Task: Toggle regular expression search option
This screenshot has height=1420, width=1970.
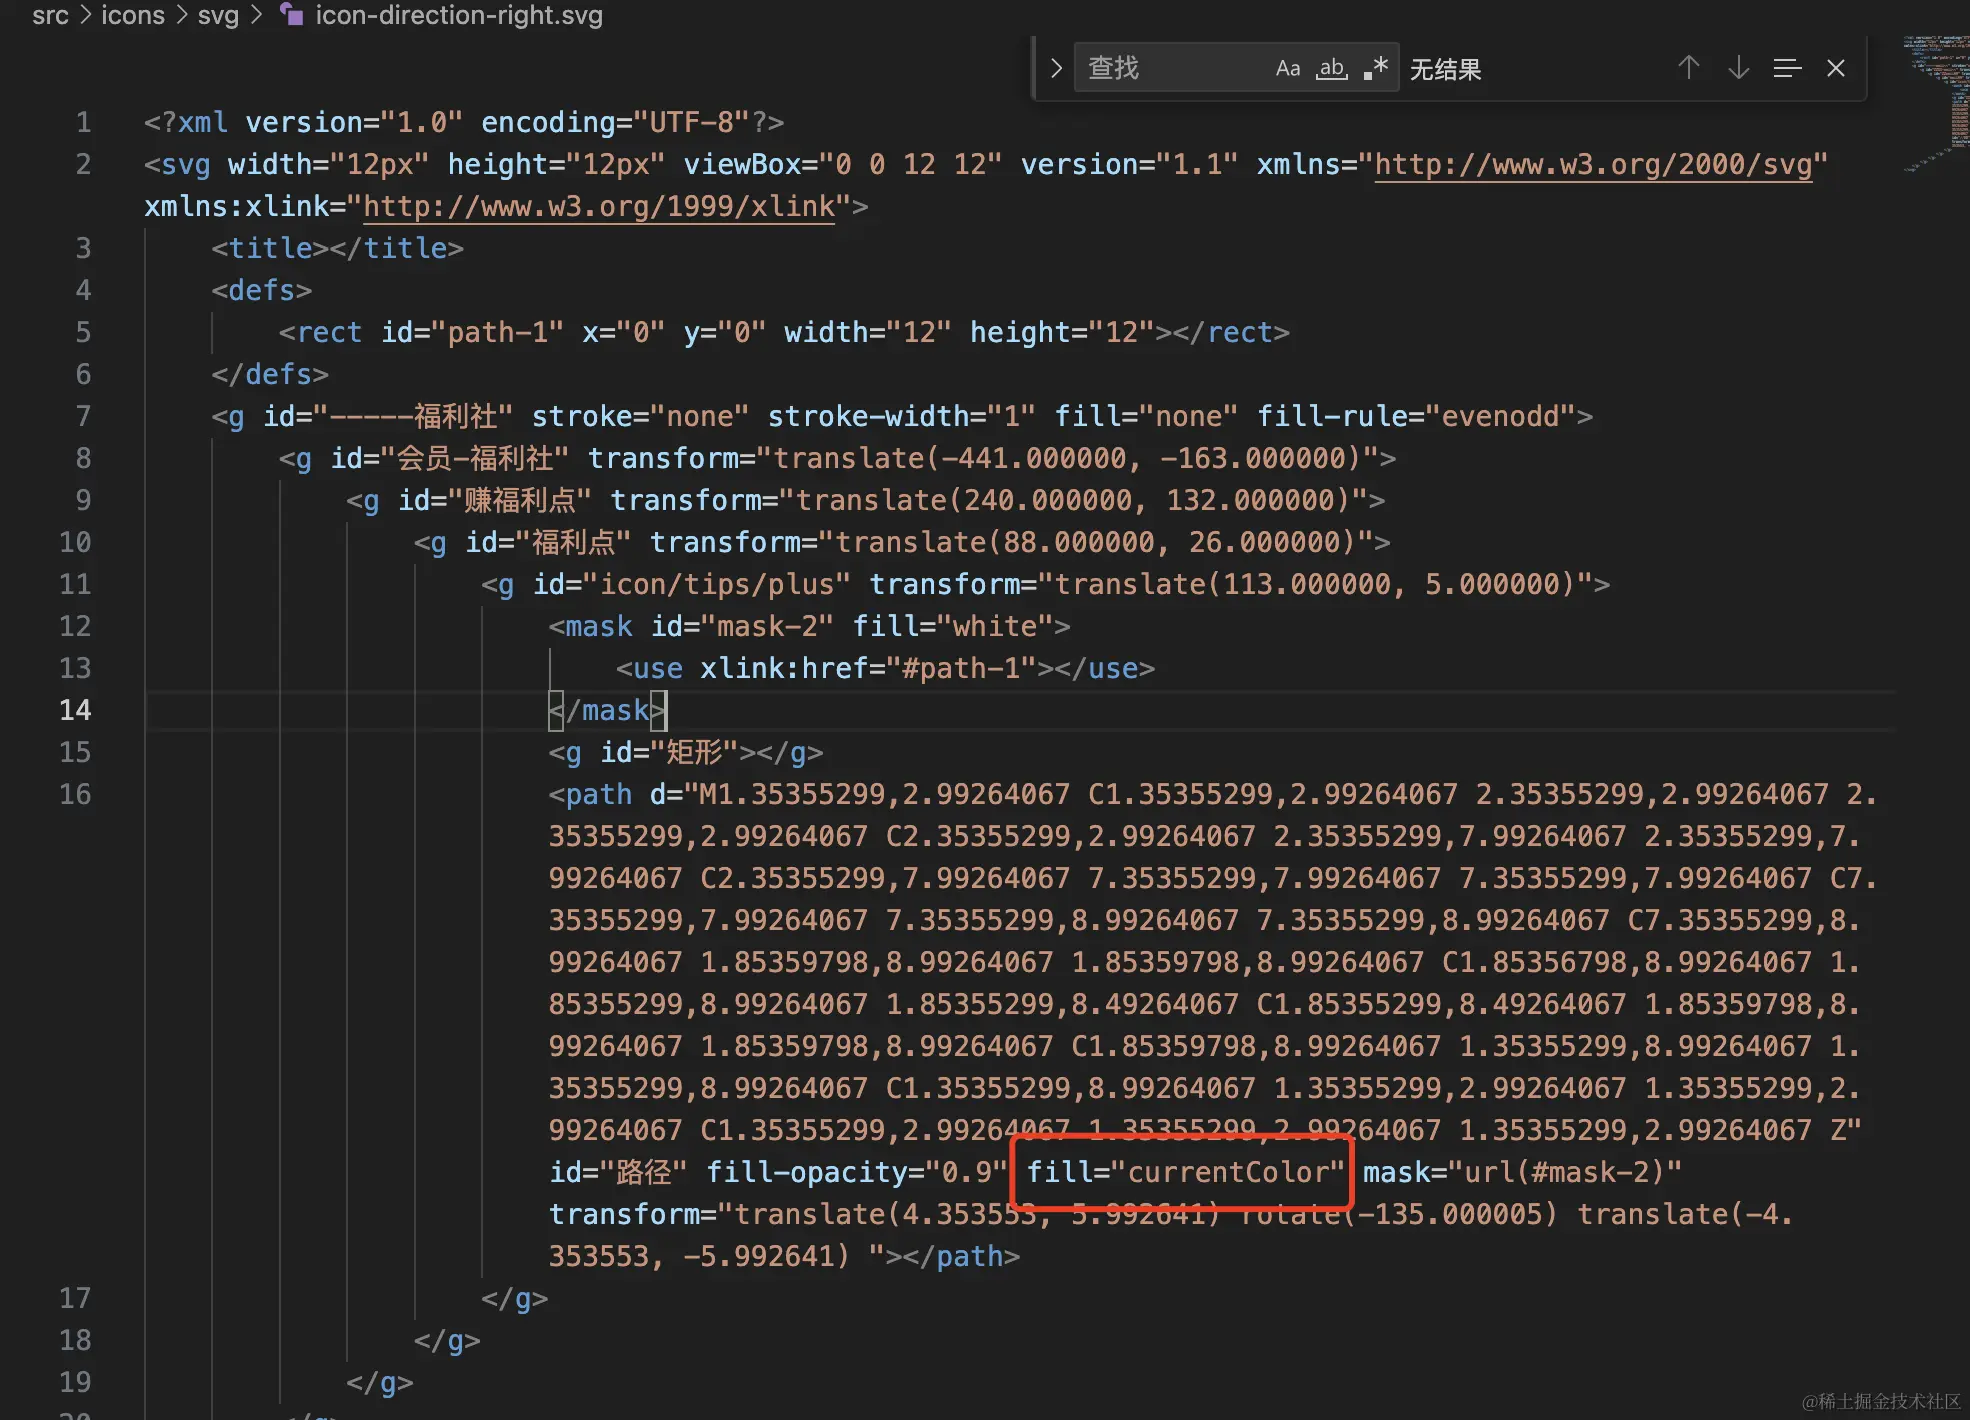Action: tap(1377, 67)
